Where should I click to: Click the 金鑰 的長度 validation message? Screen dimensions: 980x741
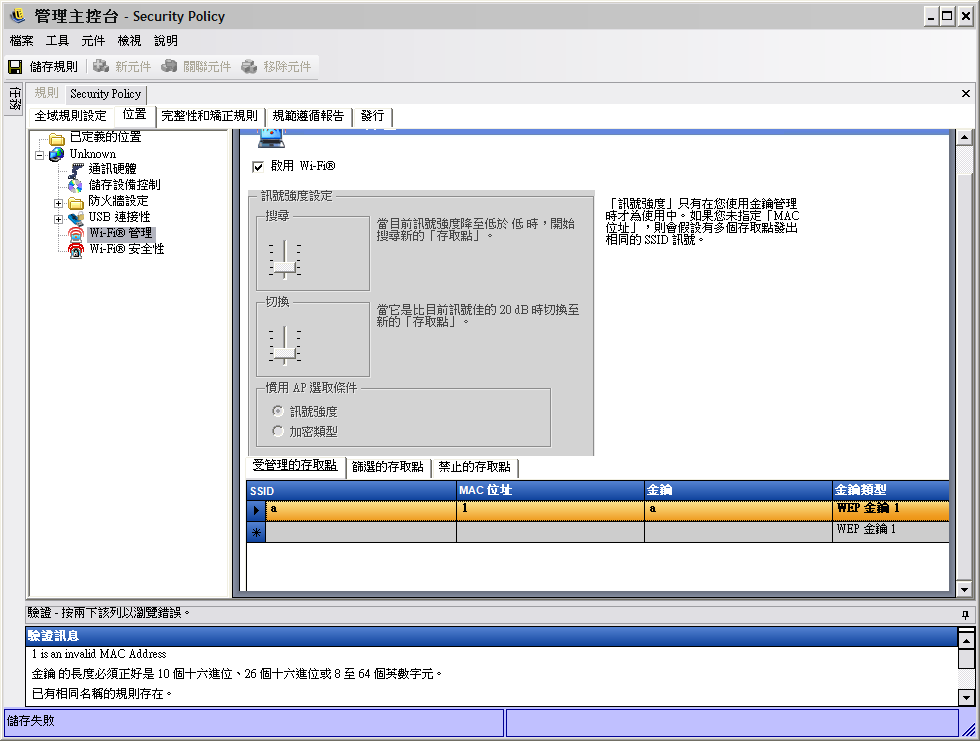click(x=236, y=674)
